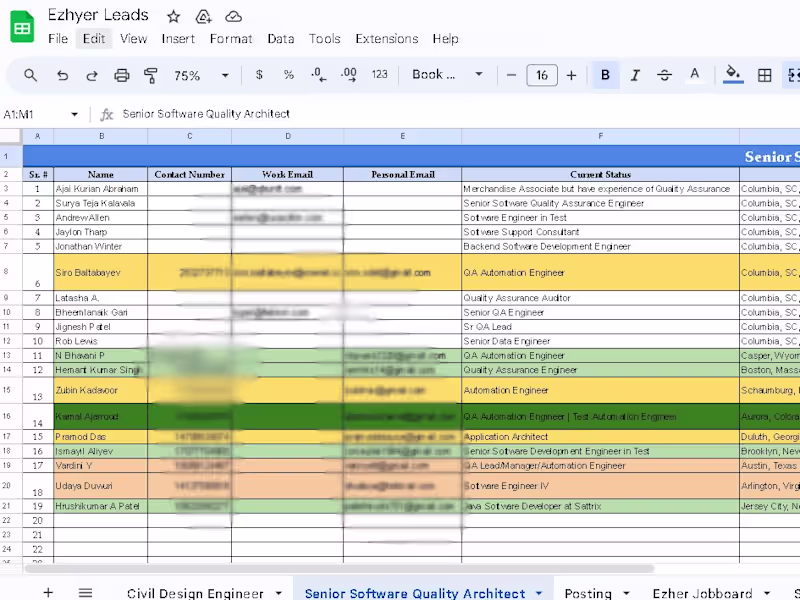Open the borders tool icon
800x600 pixels.
[765, 75]
